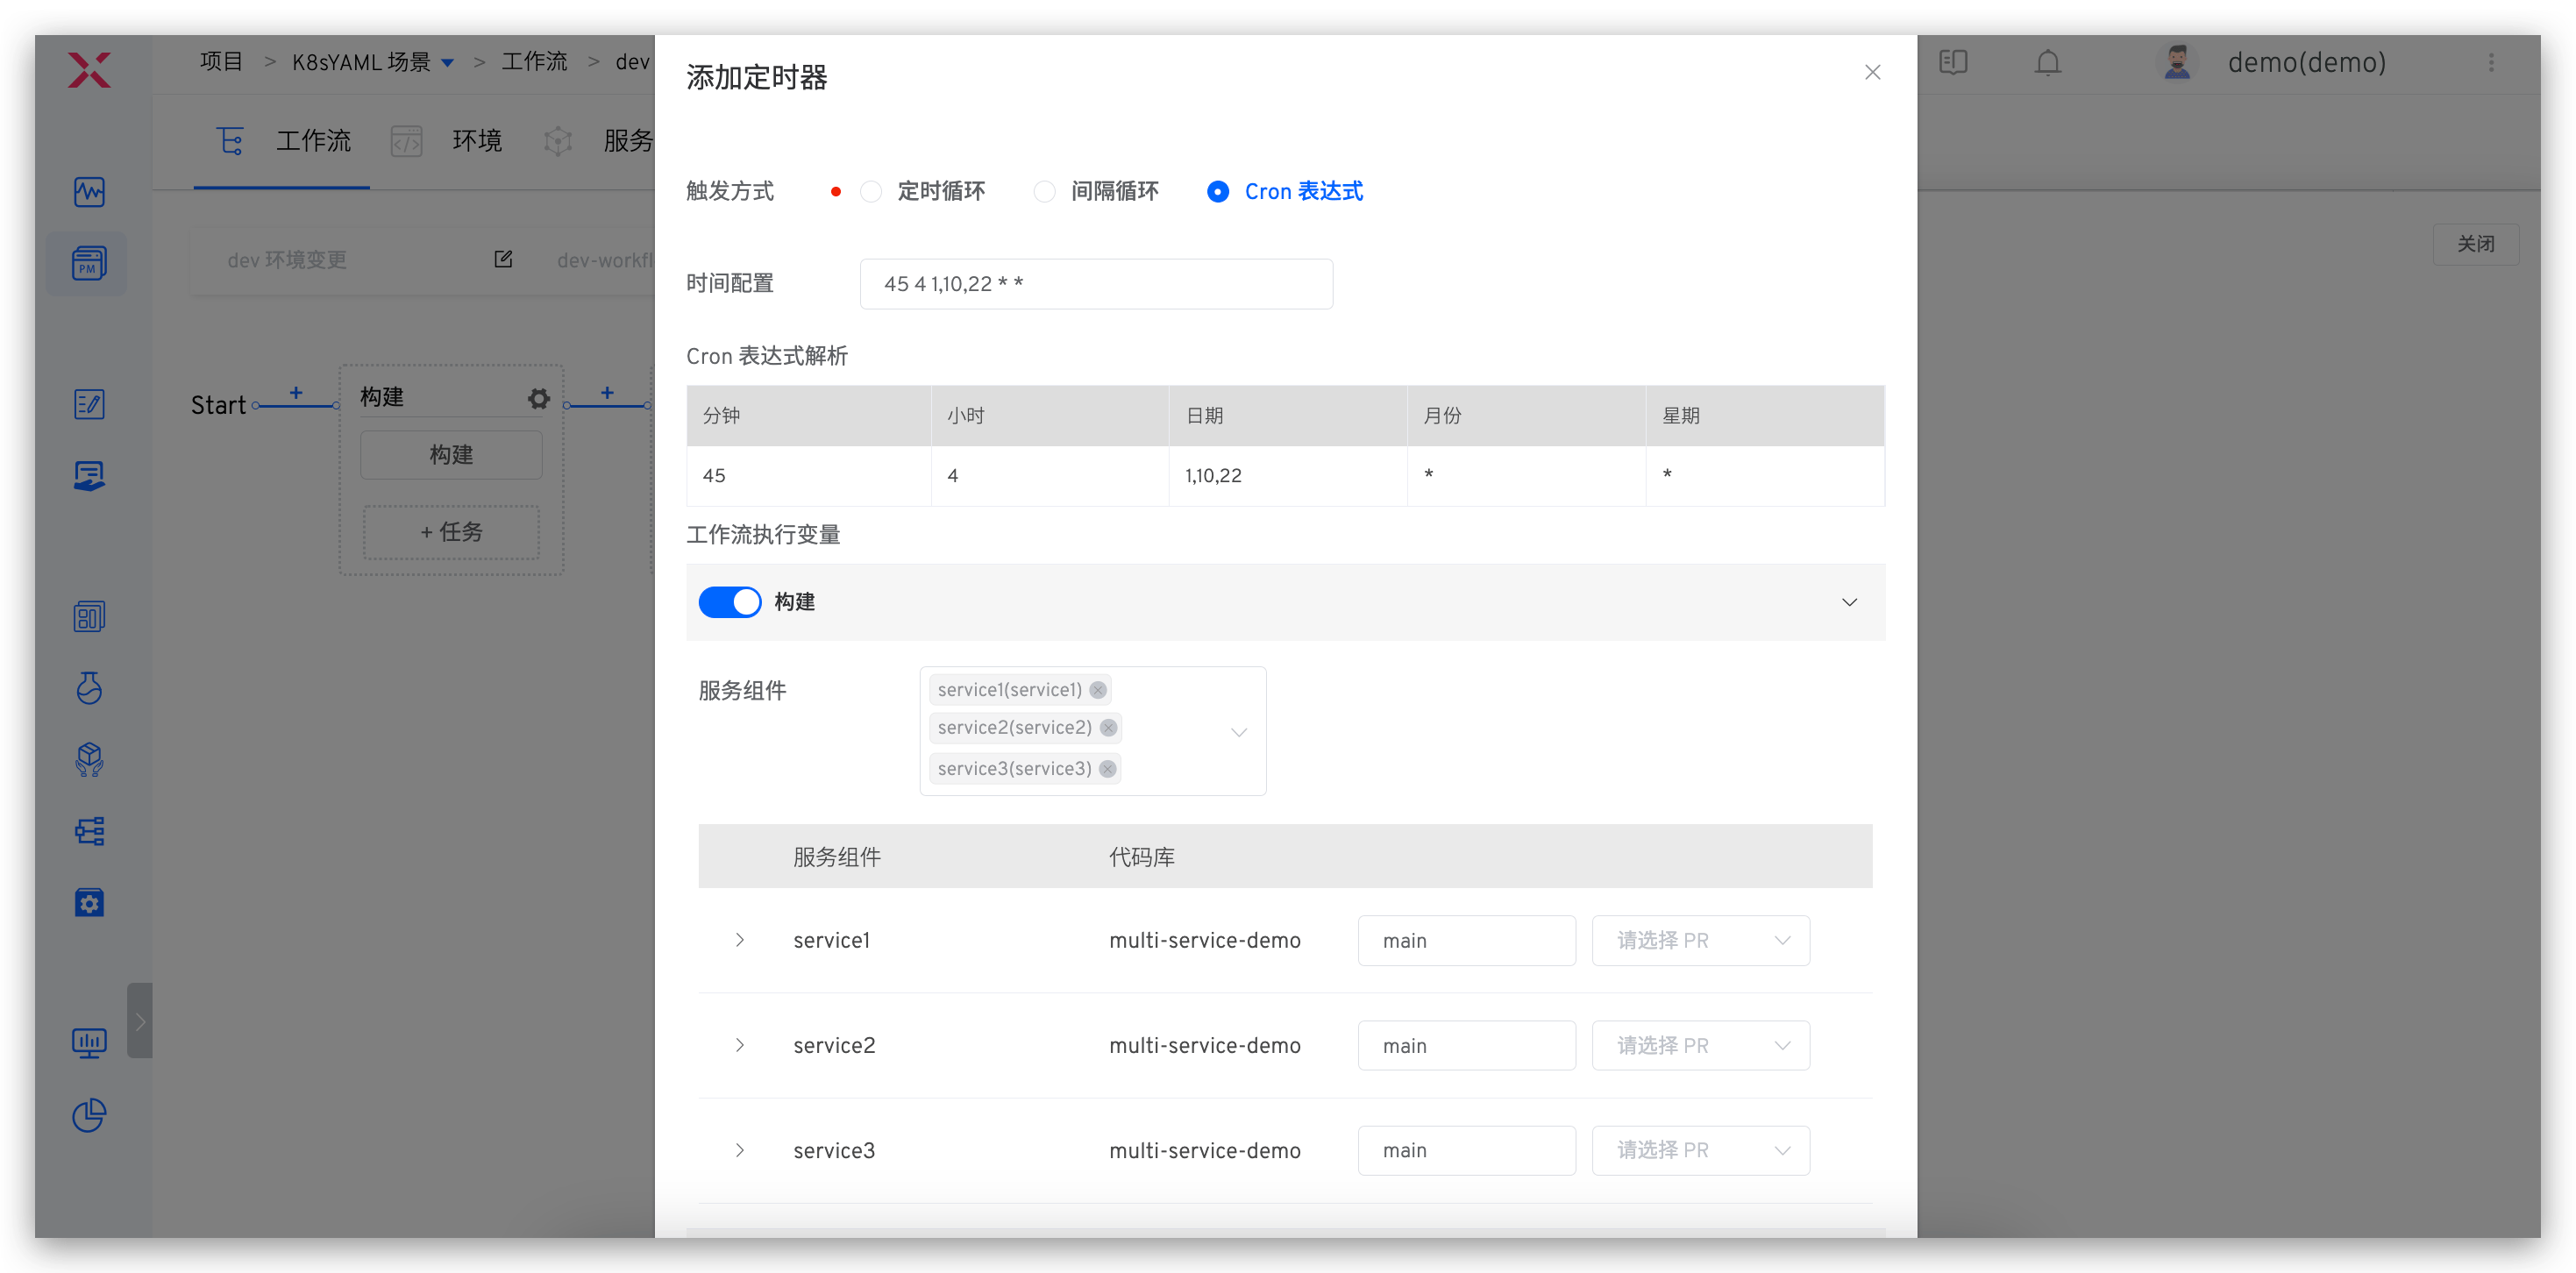Open the pie chart sidebar icon
The height and width of the screenshot is (1273, 2576).
(x=89, y=1115)
